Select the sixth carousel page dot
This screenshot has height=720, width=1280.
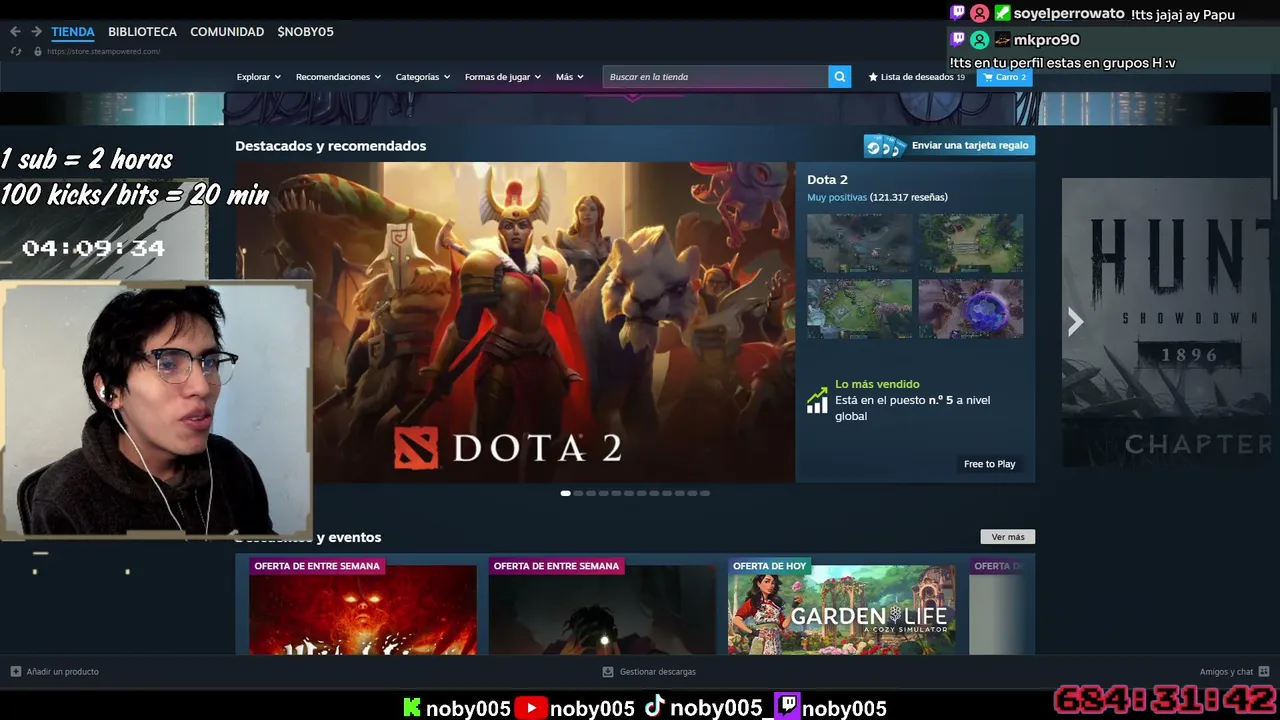coord(629,493)
